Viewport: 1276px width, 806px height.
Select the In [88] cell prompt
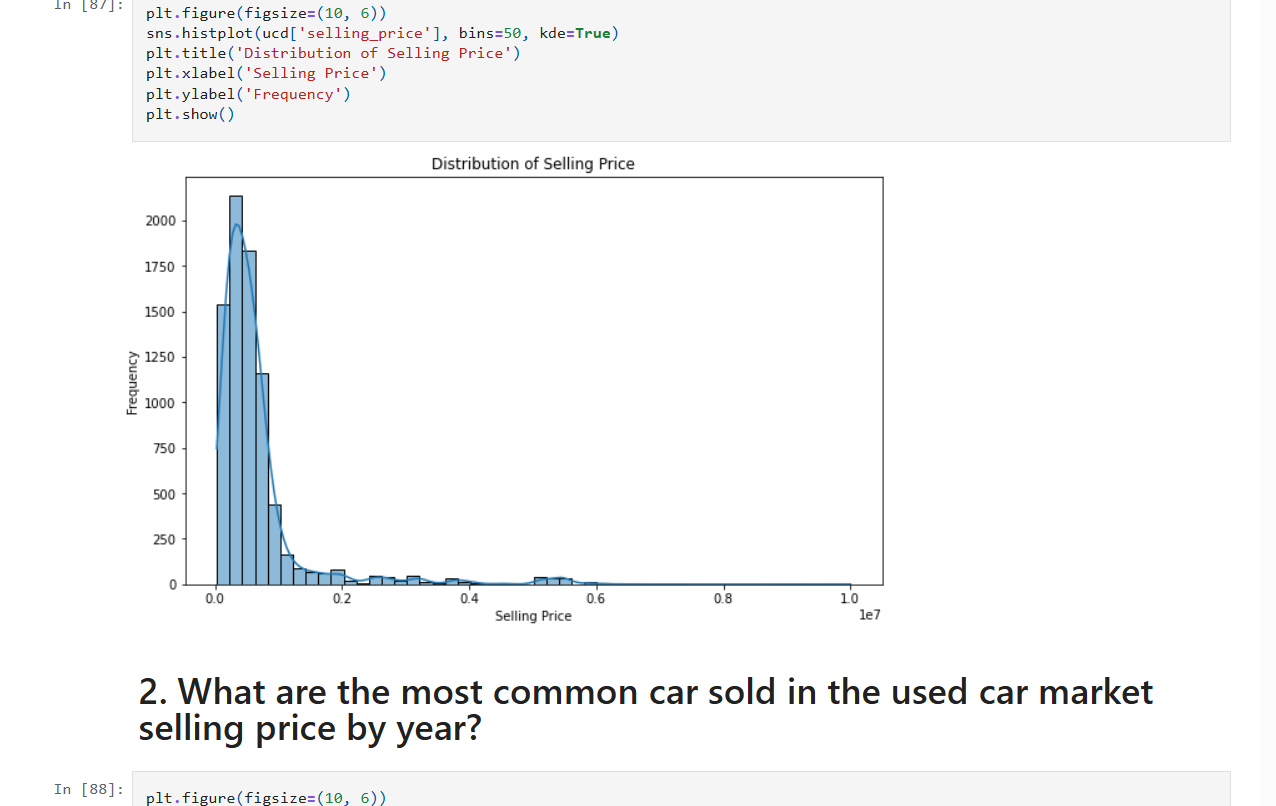pos(89,789)
